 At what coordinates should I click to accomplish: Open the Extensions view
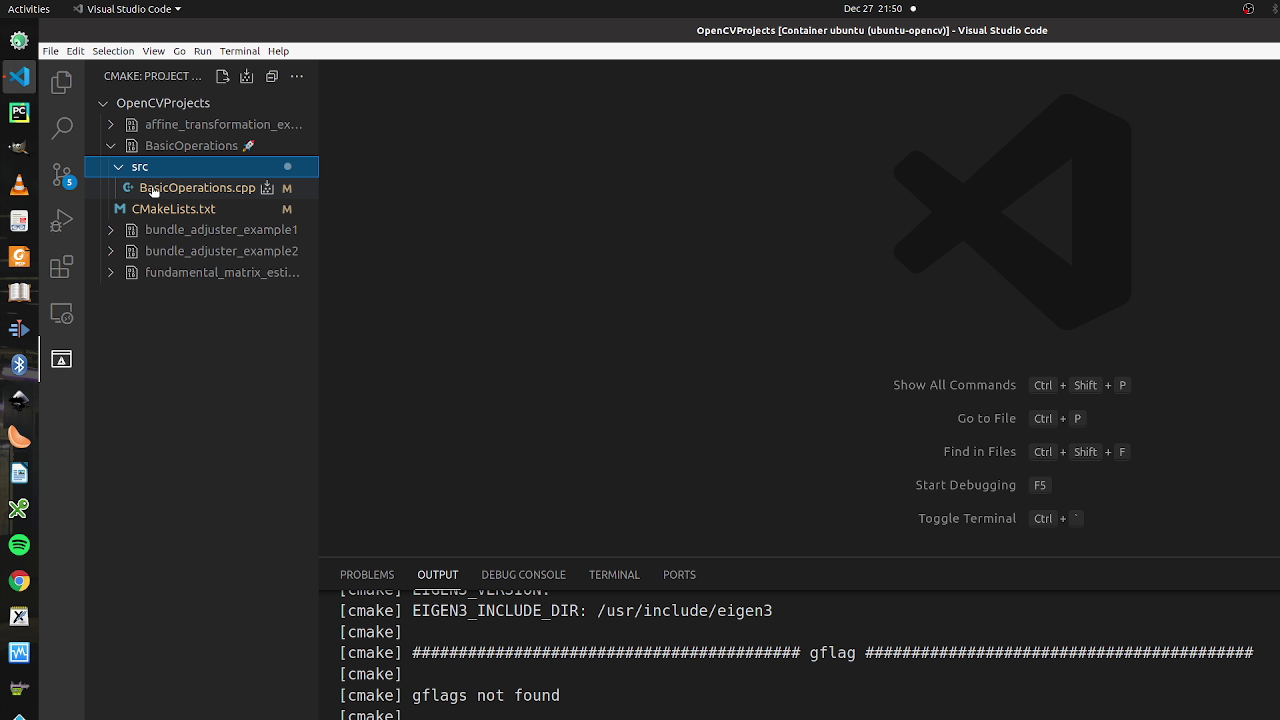[x=62, y=267]
